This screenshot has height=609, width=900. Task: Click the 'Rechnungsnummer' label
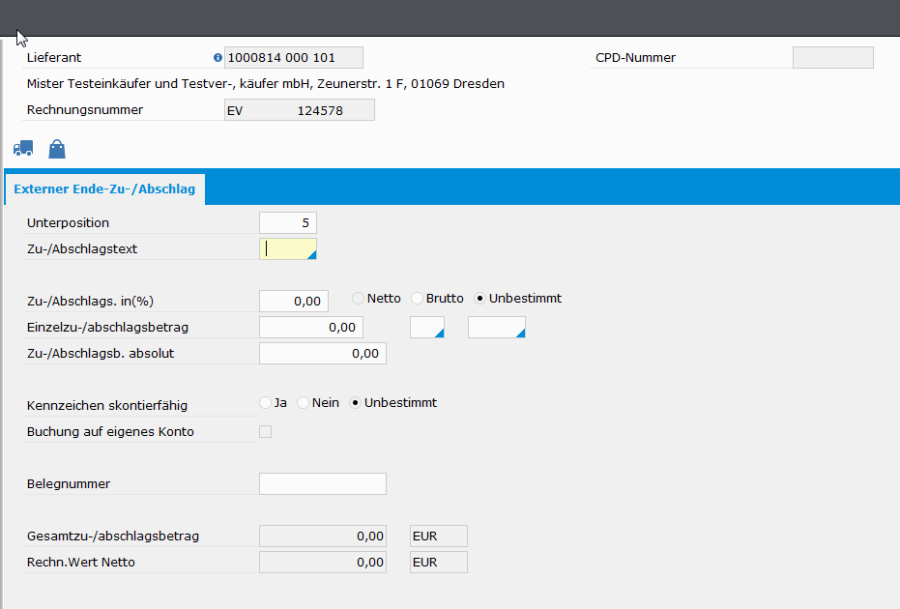(x=85, y=110)
